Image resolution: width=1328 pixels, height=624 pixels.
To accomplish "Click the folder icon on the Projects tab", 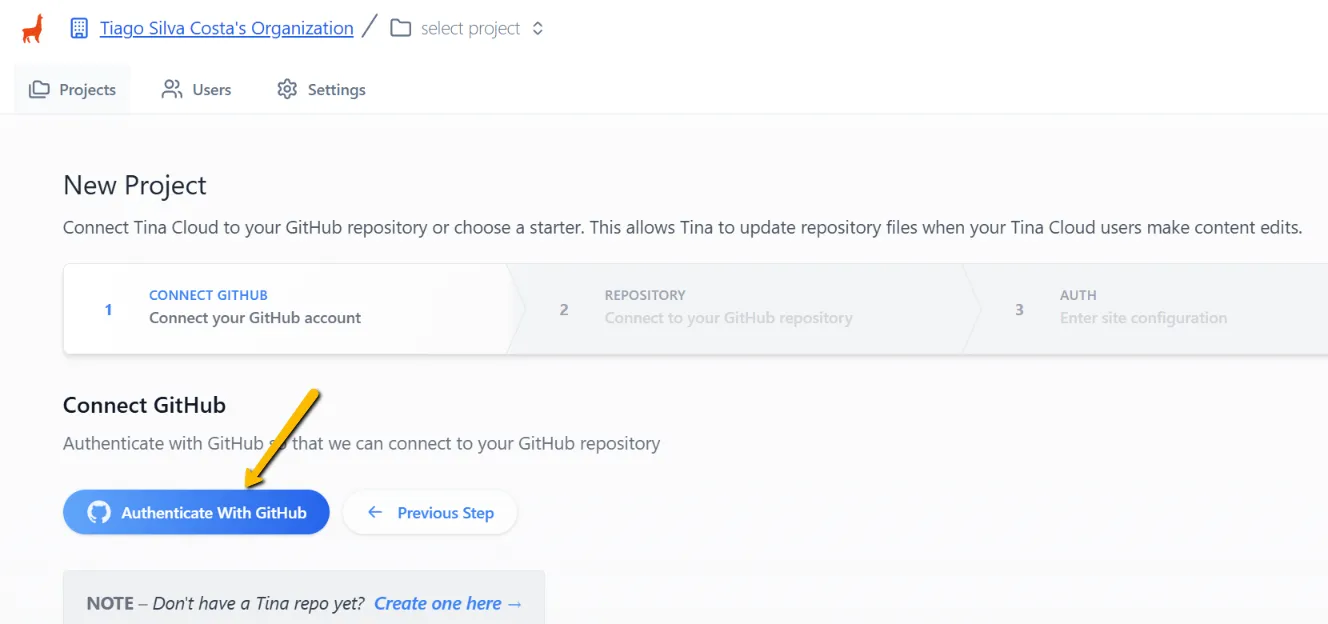I will pos(40,89).
